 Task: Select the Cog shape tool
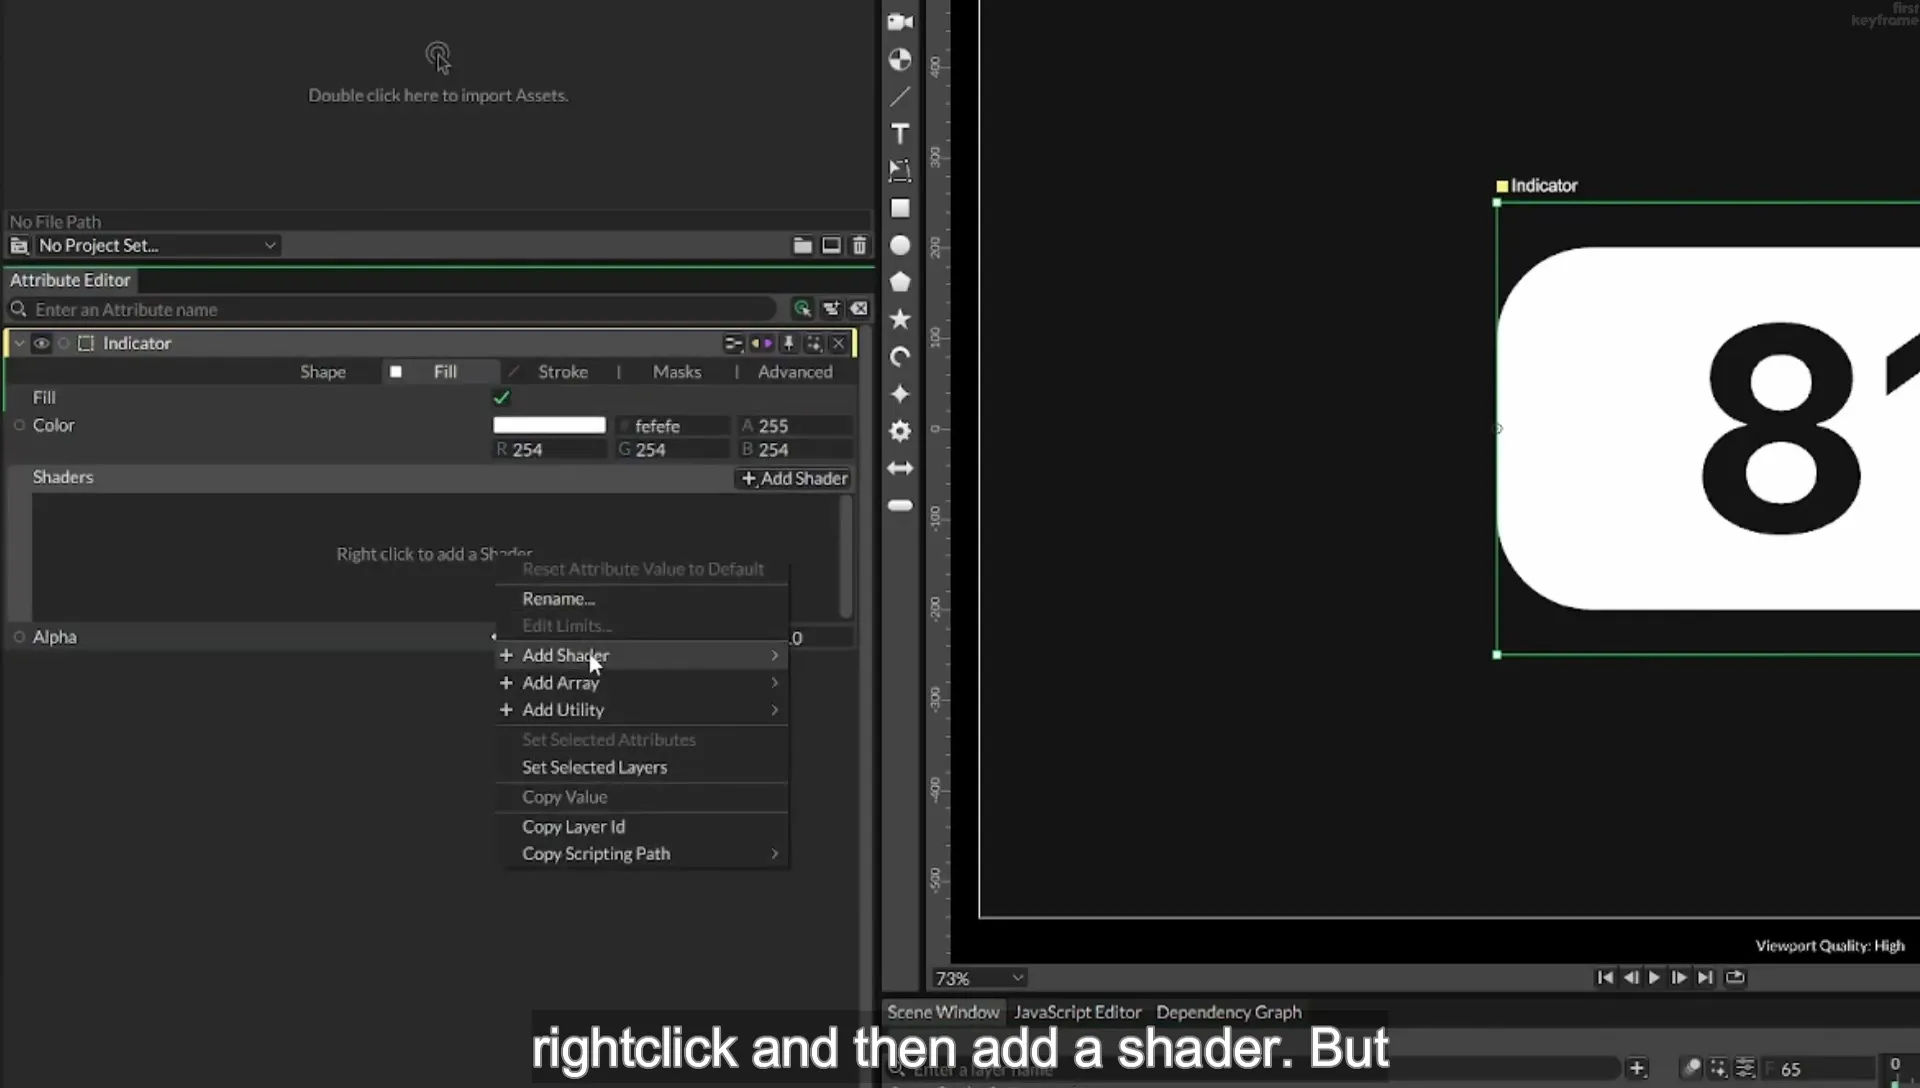click(900, 431)
